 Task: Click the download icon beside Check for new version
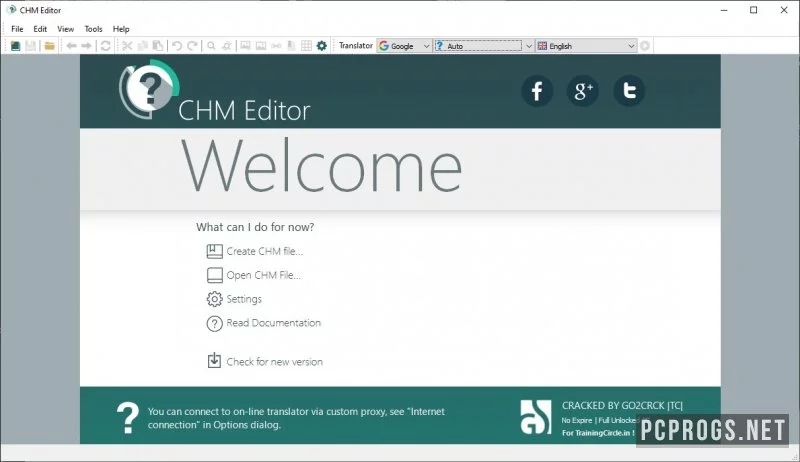pyautogui.click(x=214, y=361)
